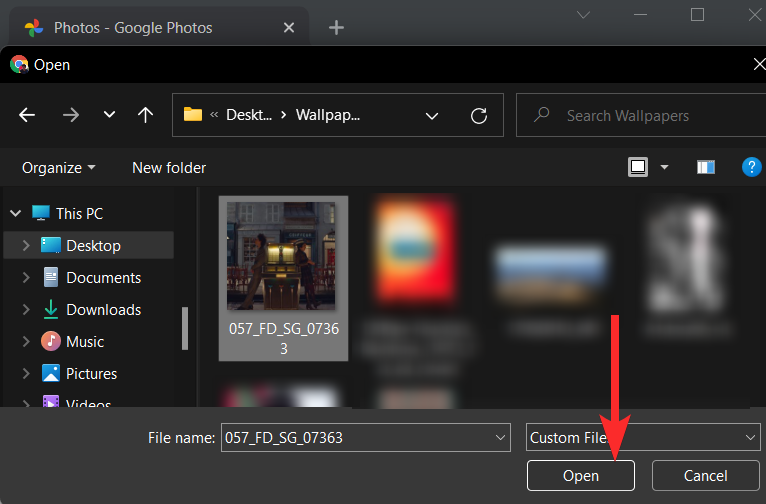766x504 pixels.
Task: Select the 057_FD_SG_07363 image thumbnail
Action: (281, 256)
